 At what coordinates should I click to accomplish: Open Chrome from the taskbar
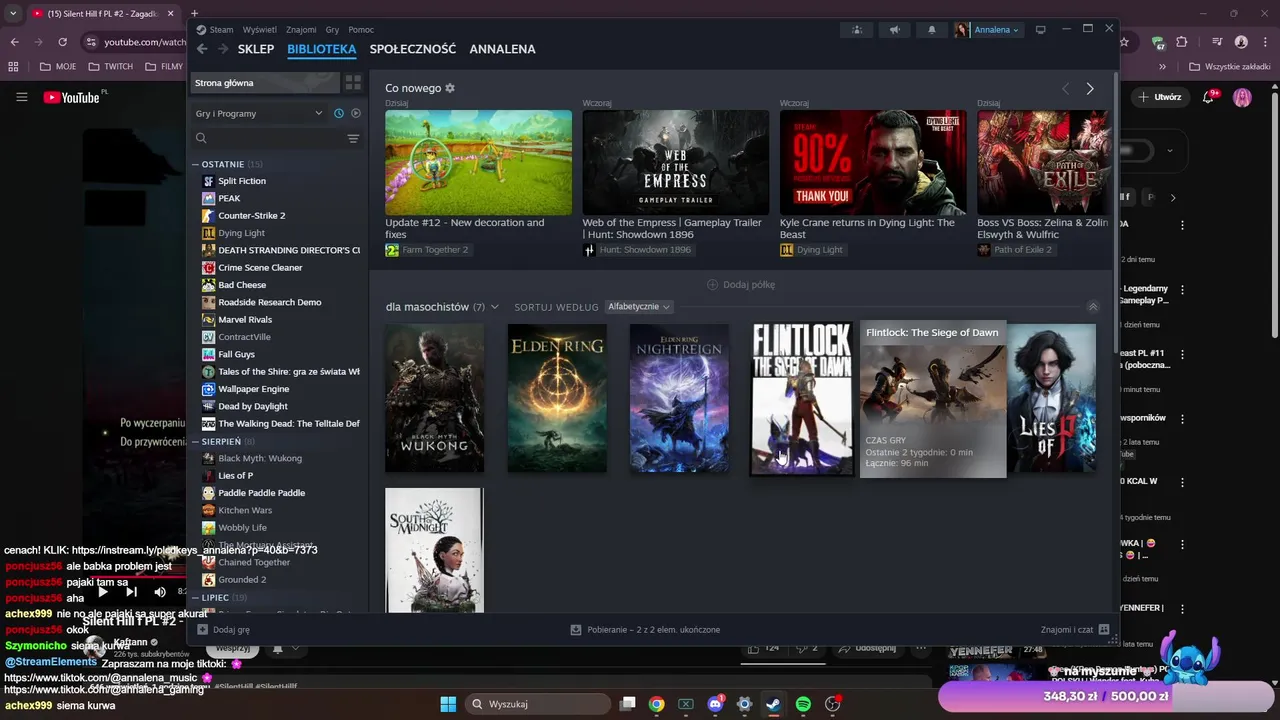[656, 704]
